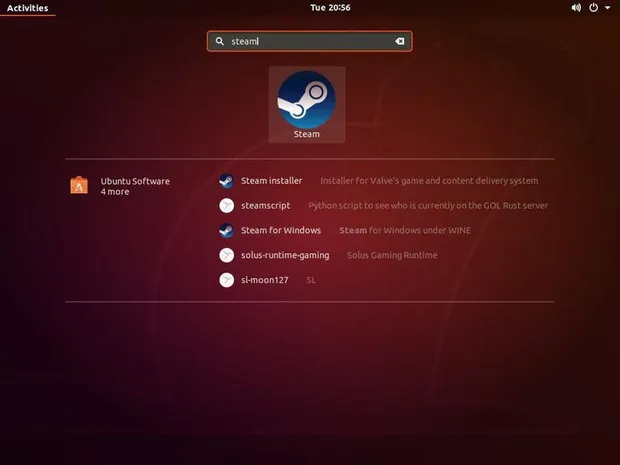Select the solus-runtime-gaming result name

click(x=285, y=255)
